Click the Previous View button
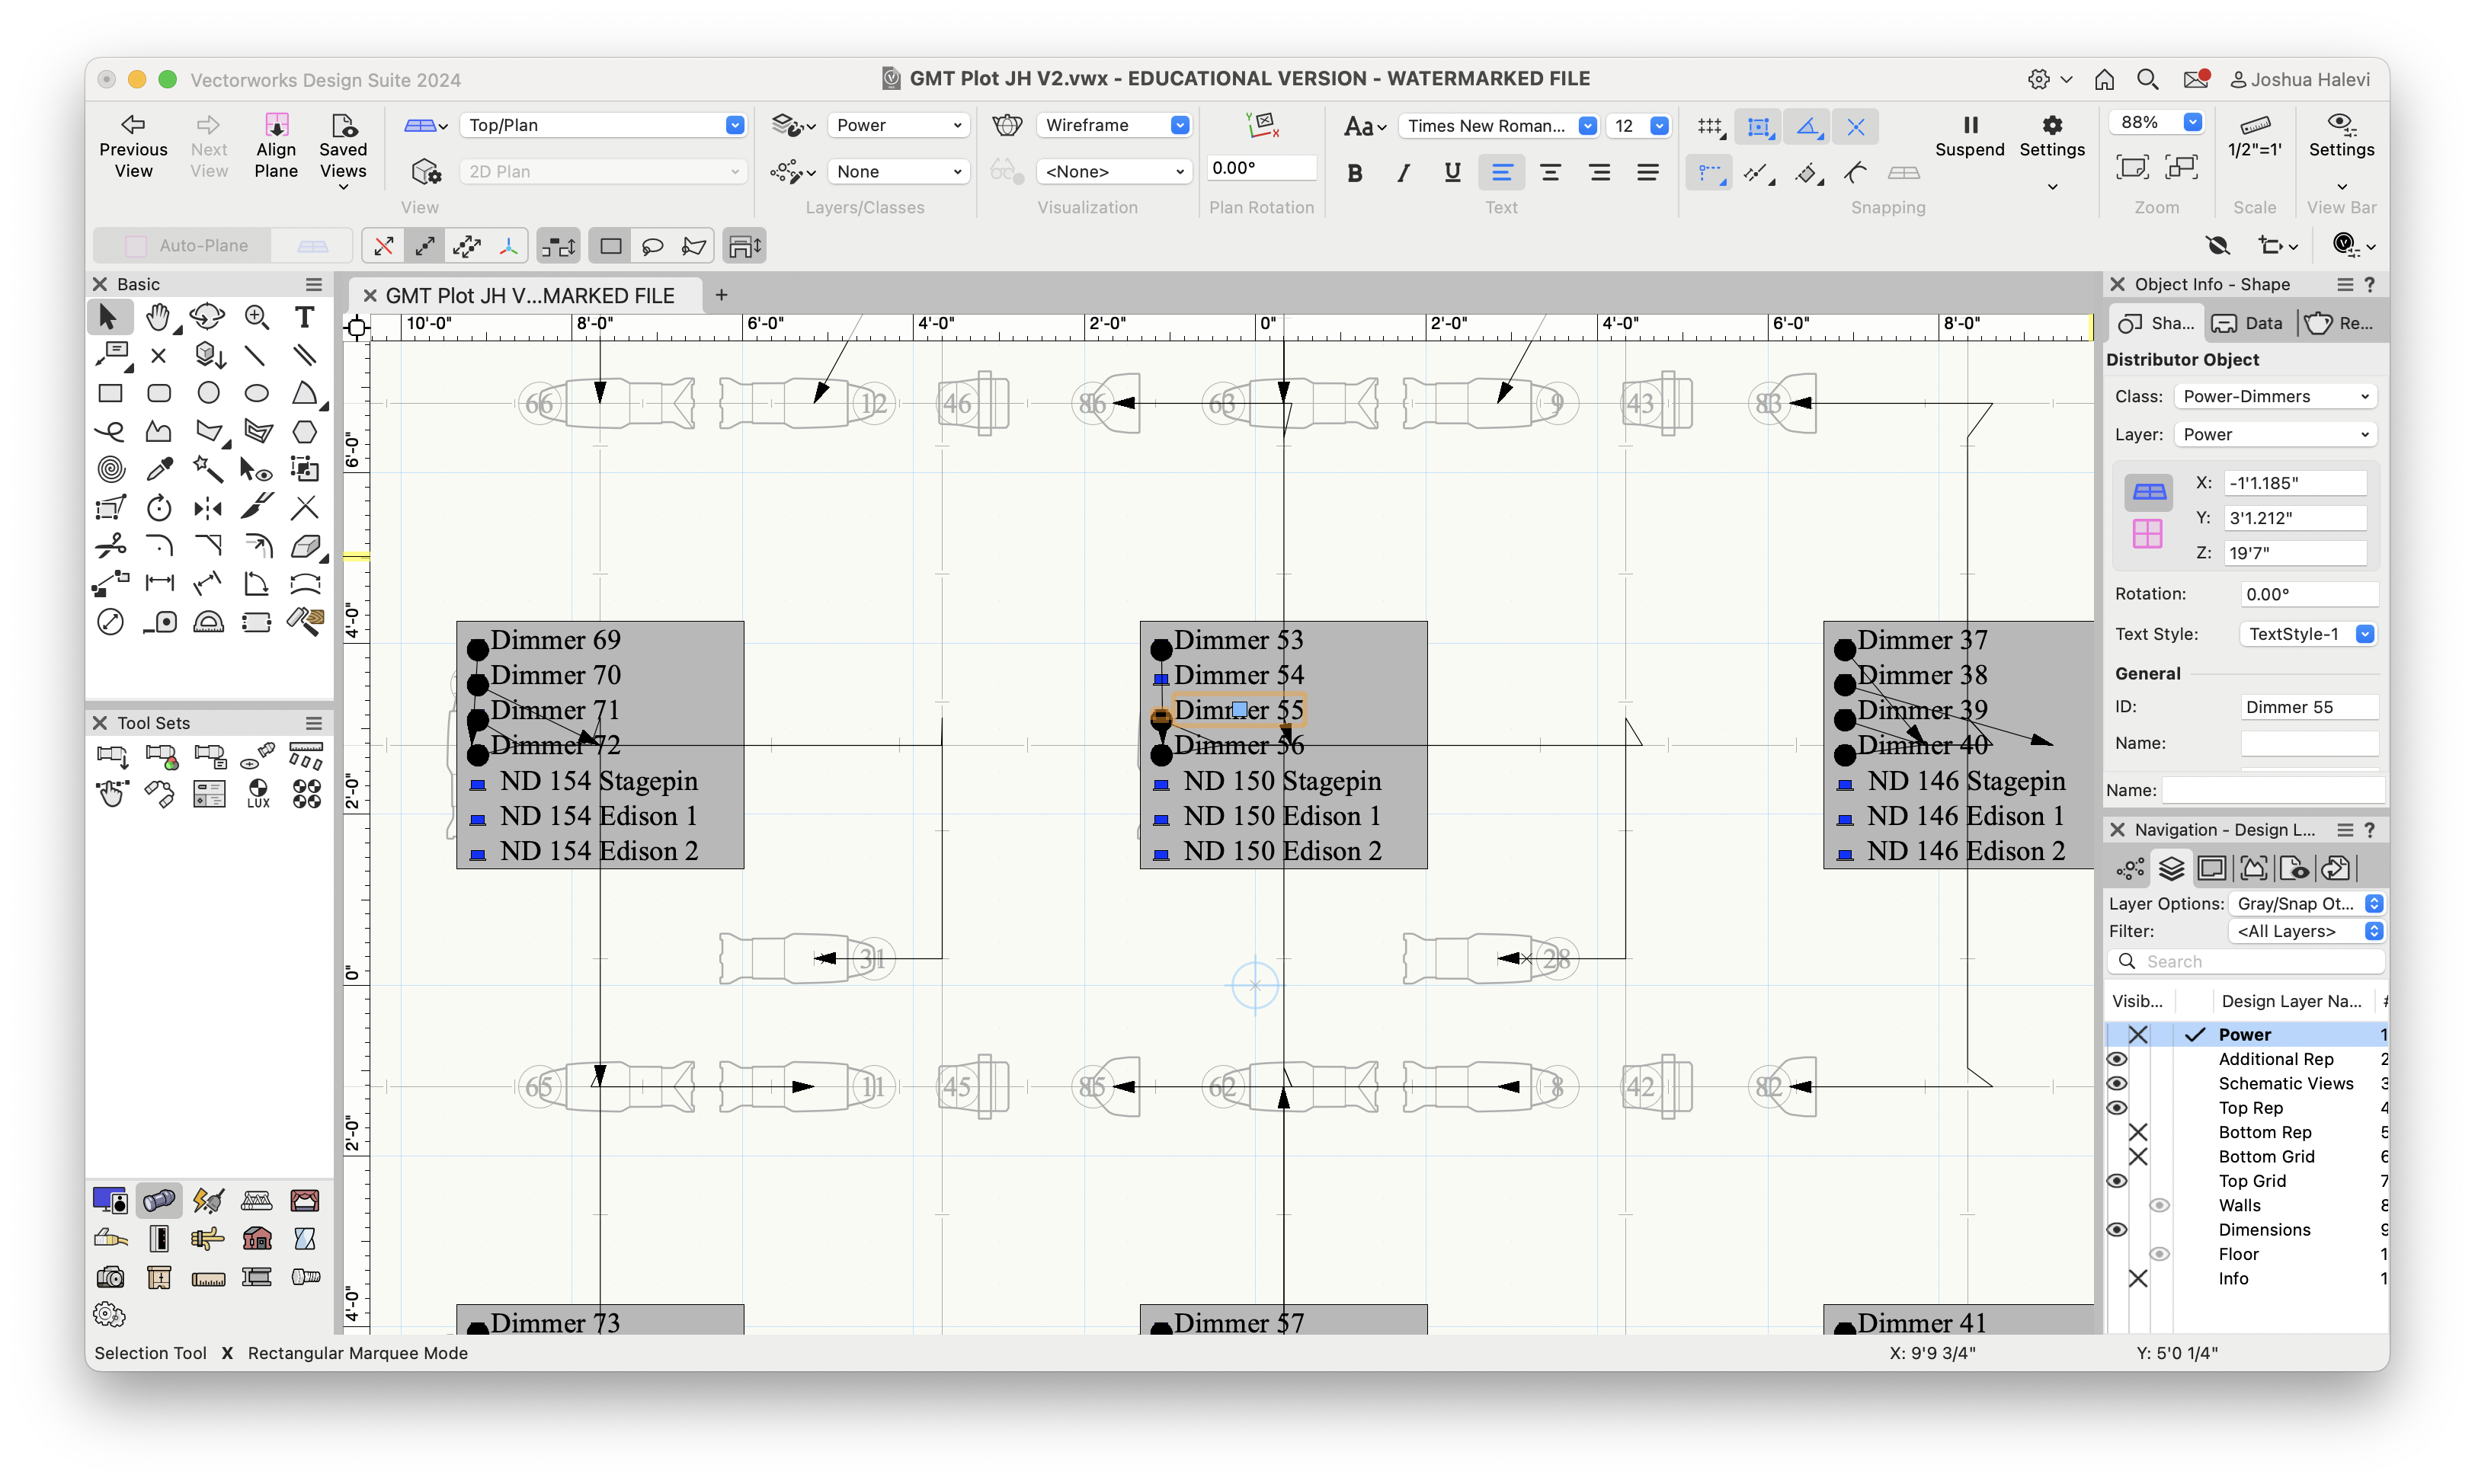The height and width of the screenshot is (1484, 2475). click(133, 146)
